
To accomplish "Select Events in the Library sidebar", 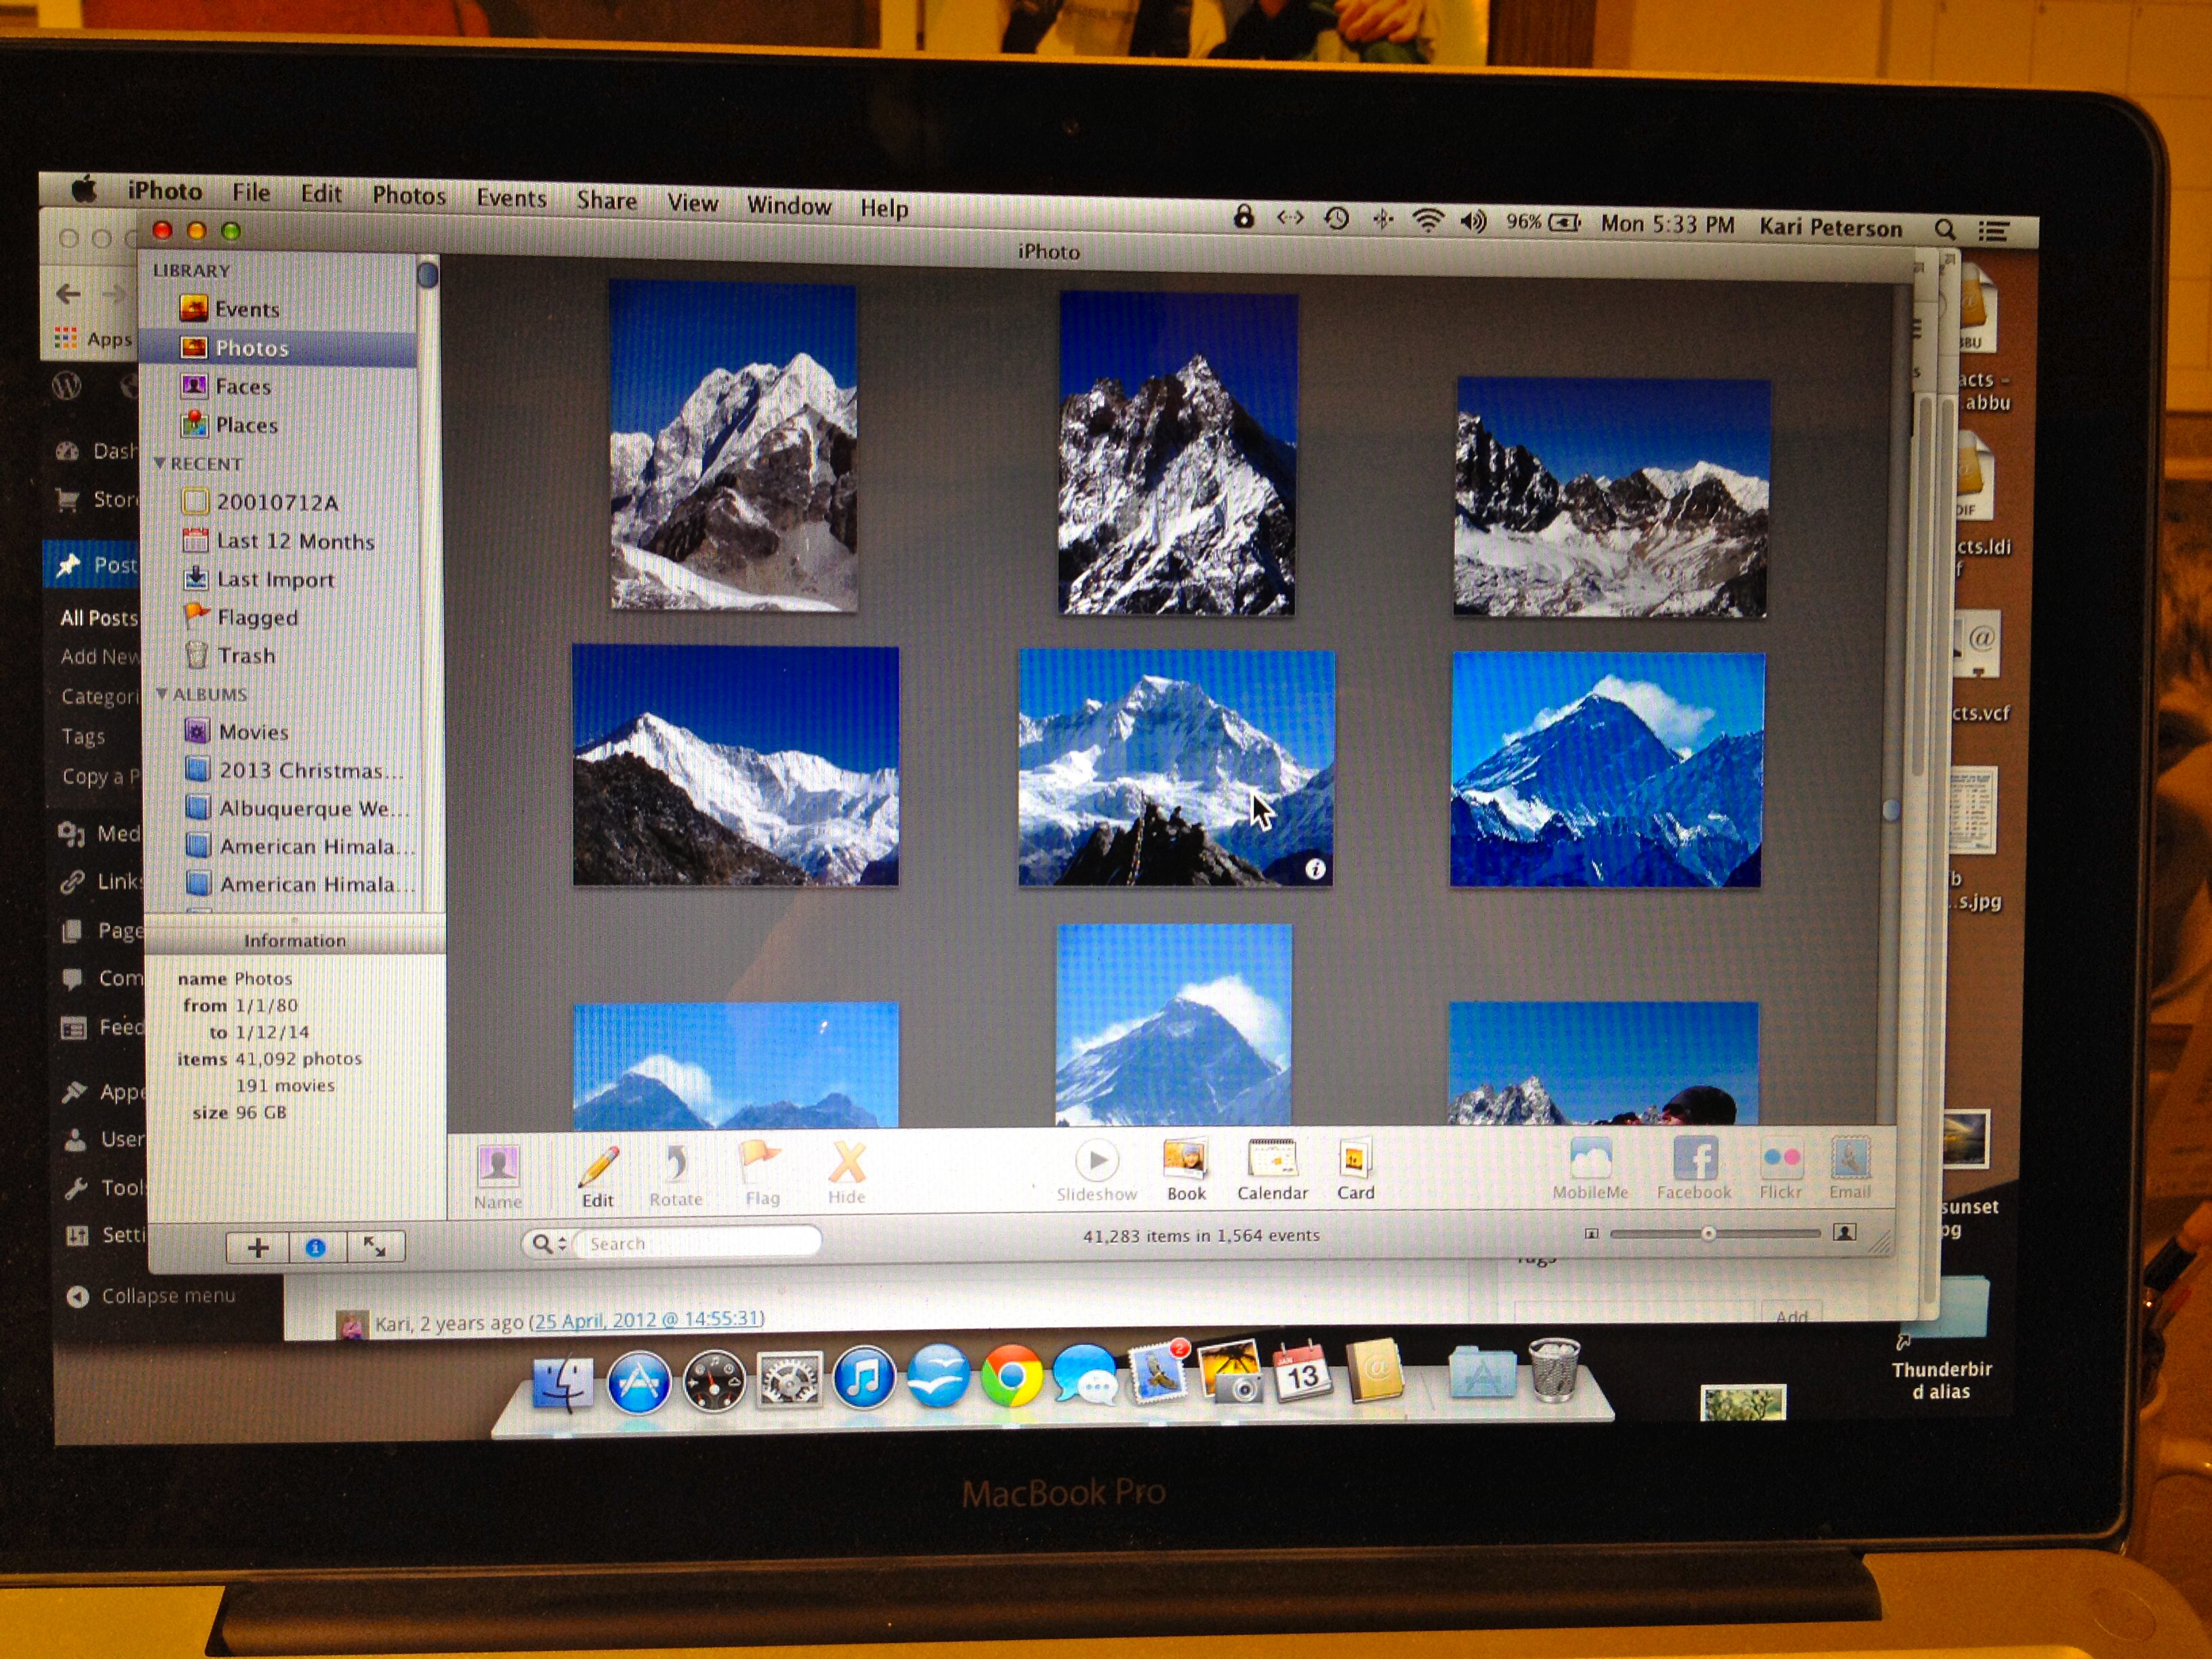I will click(246, 309).
